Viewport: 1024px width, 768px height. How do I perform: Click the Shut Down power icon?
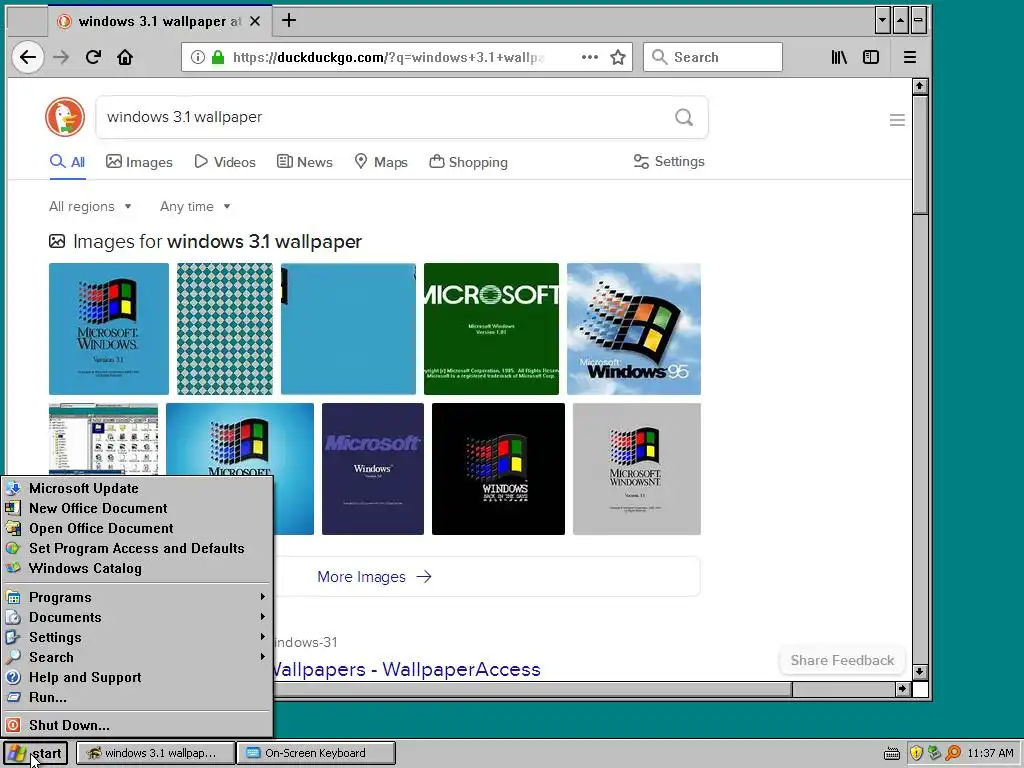[13, 725]
